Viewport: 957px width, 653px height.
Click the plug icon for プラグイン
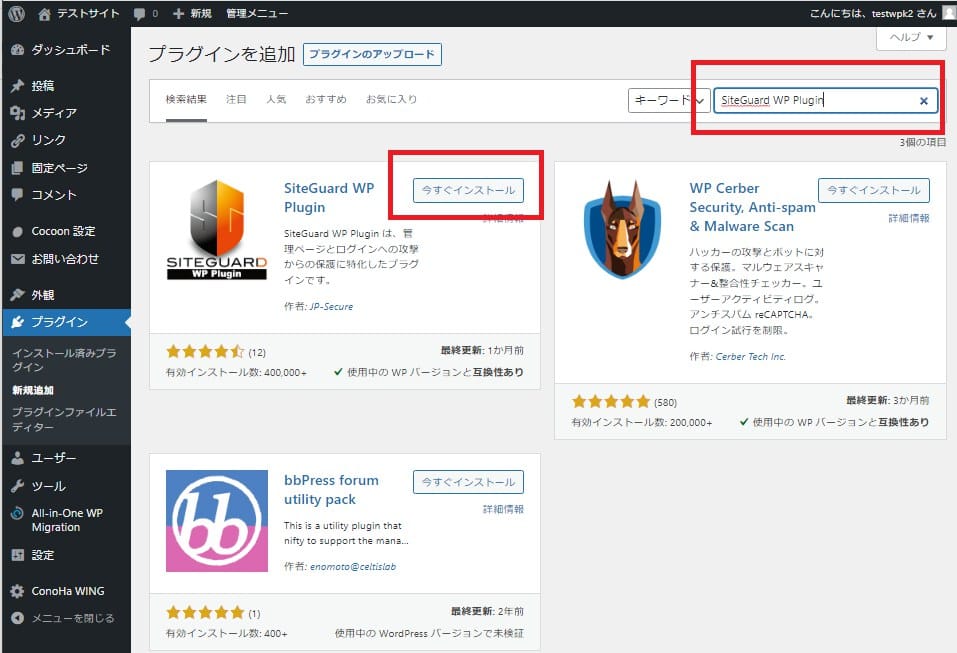[18, 322]
